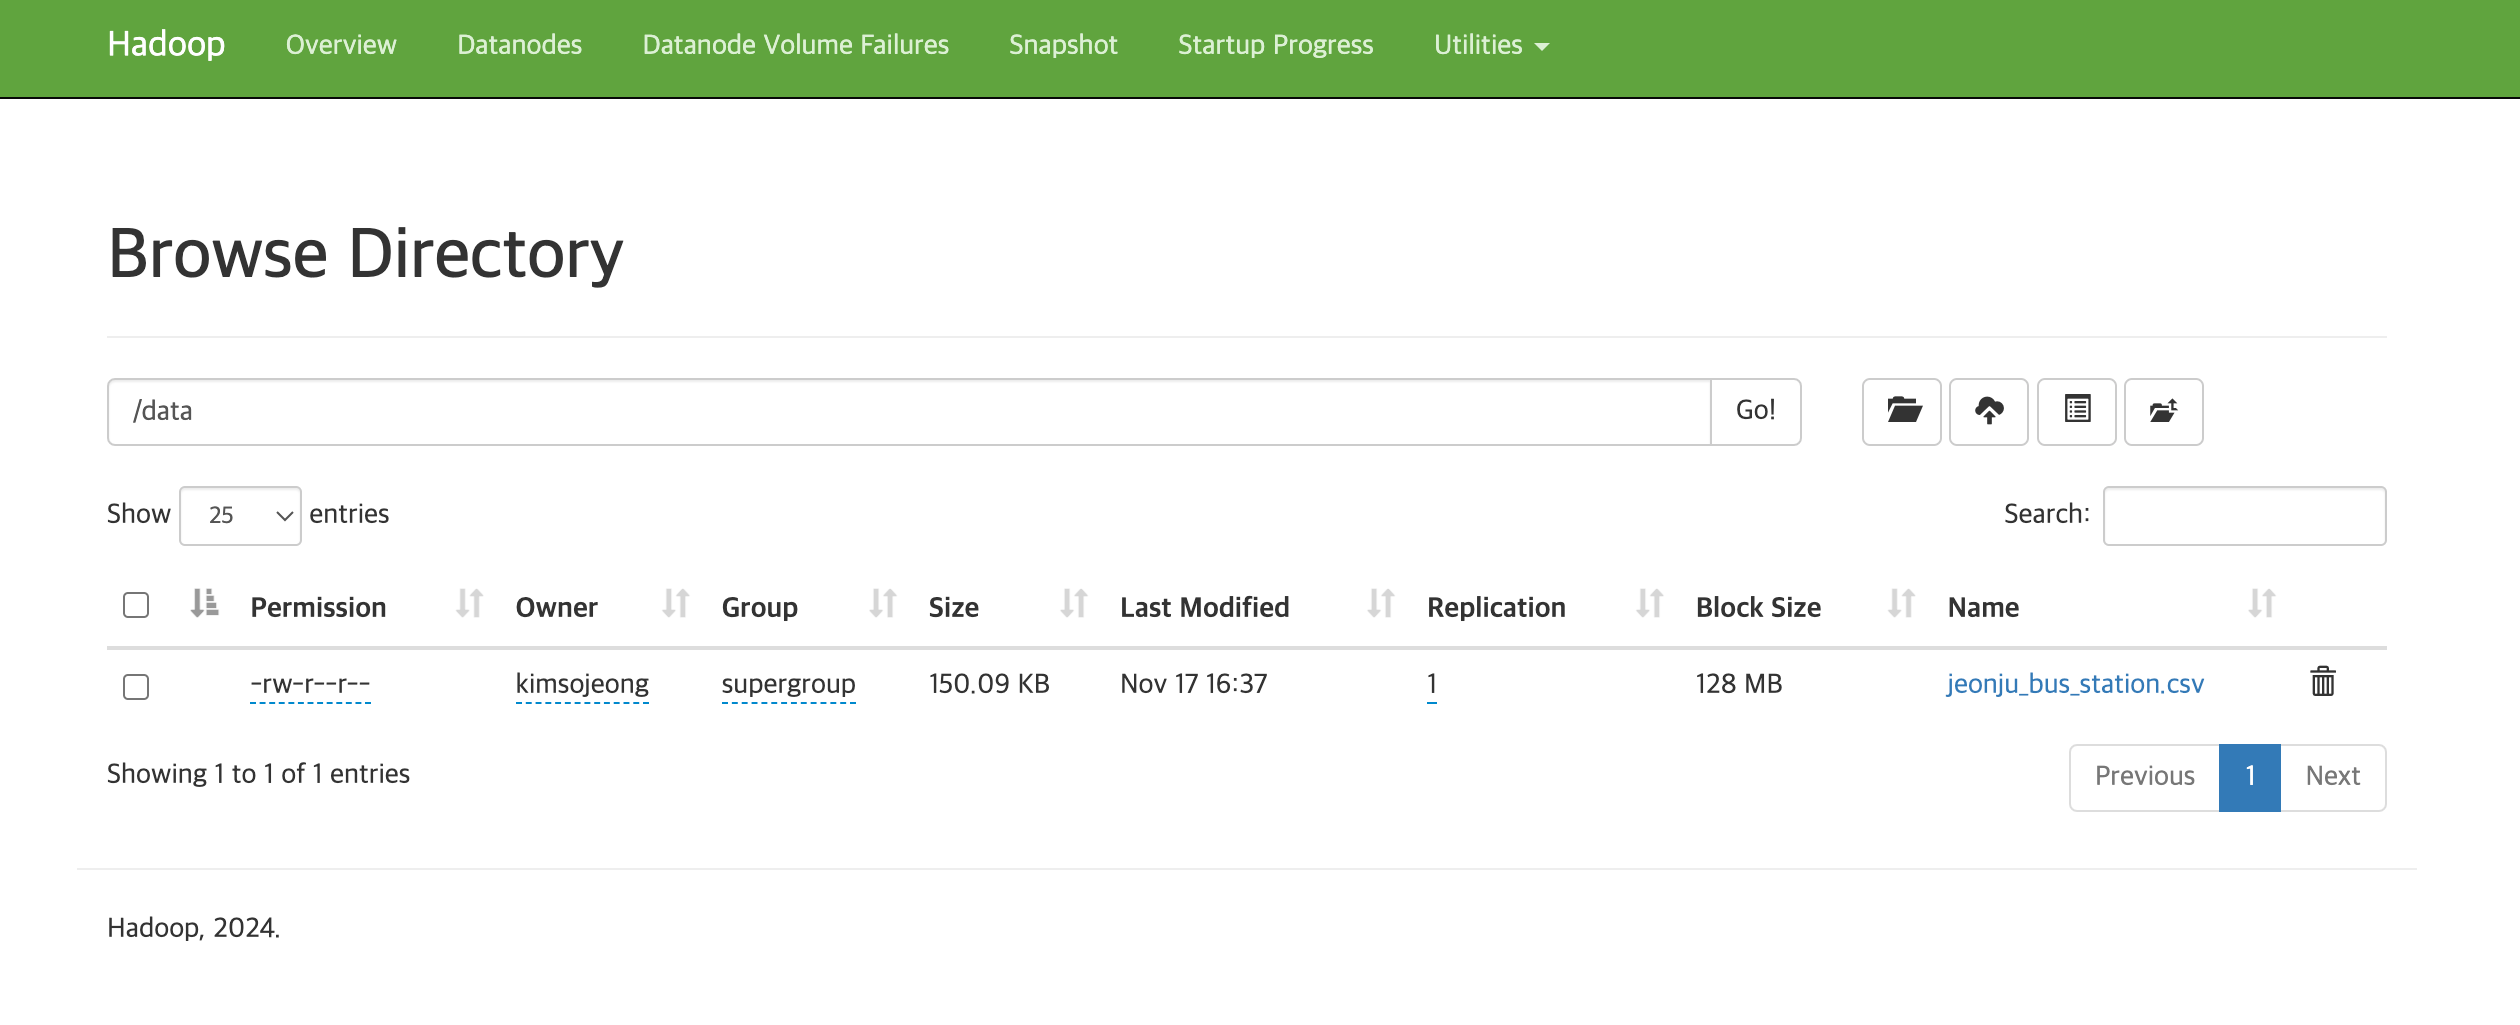
Task: Click the Go! button
Action: coord(1755,411)
